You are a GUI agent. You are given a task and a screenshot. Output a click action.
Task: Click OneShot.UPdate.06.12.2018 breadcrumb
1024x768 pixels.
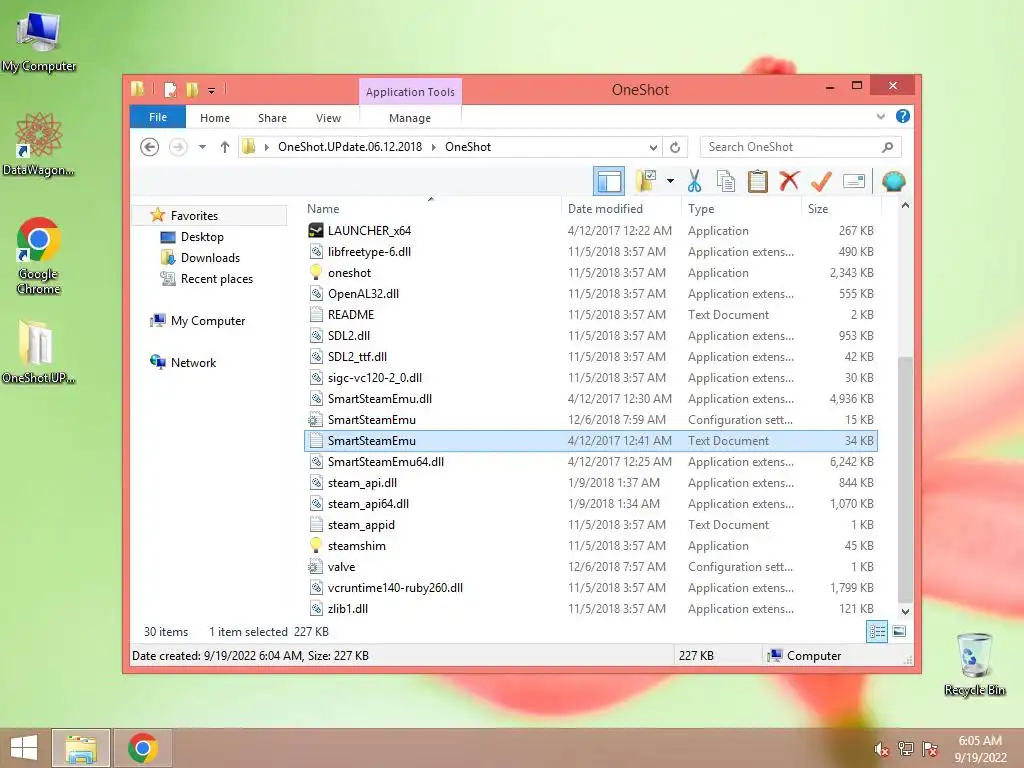(x=350, y=147)
